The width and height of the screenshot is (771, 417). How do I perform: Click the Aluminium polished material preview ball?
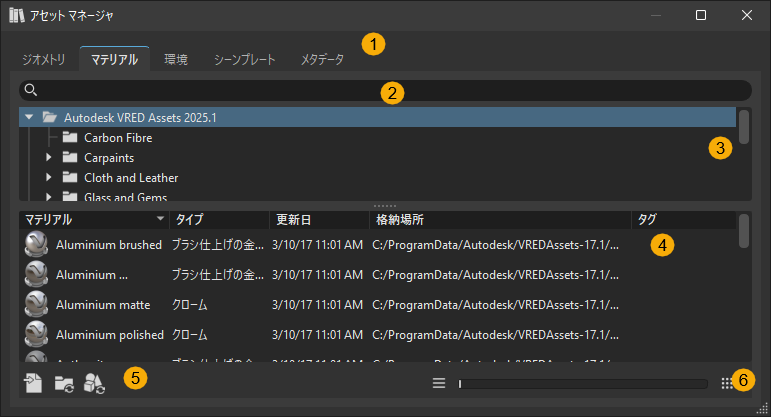tap(36, 334)
